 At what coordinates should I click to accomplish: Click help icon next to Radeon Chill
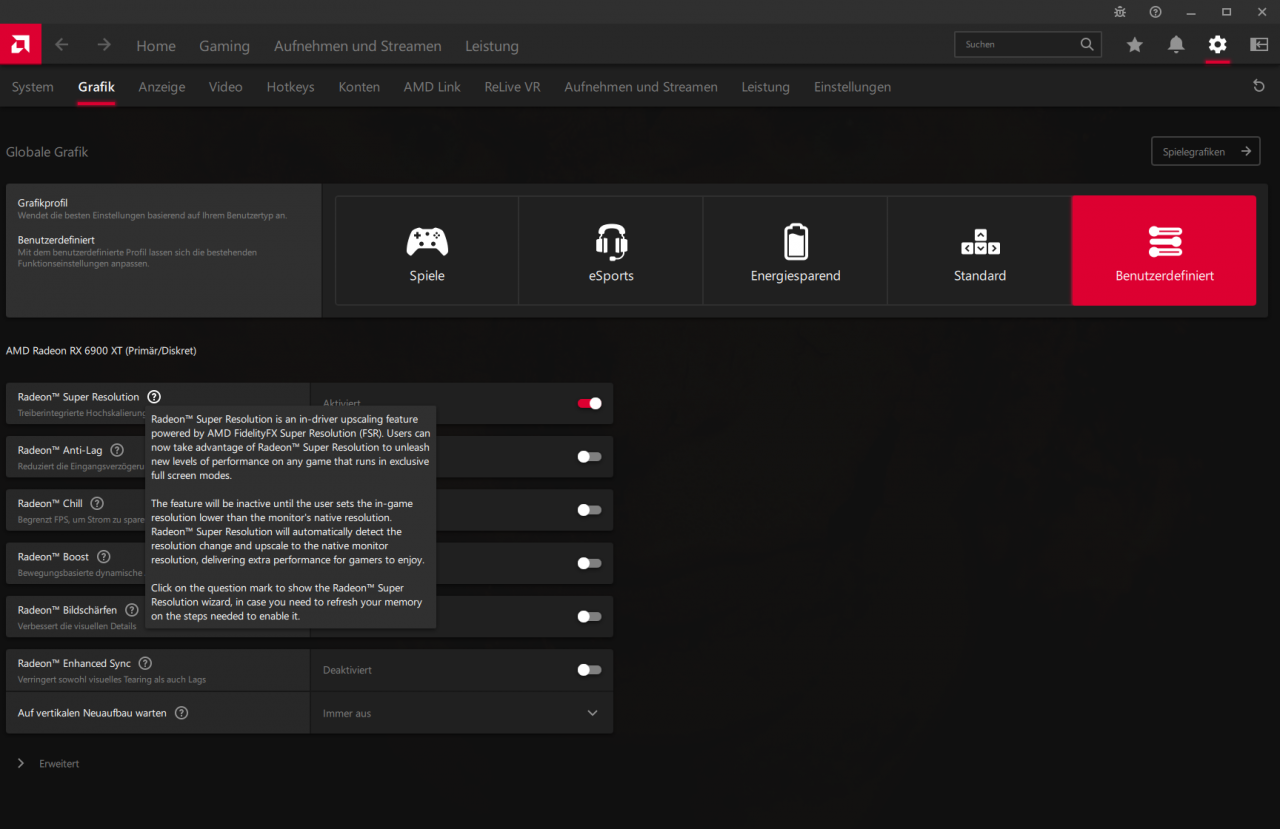(97, 503)
